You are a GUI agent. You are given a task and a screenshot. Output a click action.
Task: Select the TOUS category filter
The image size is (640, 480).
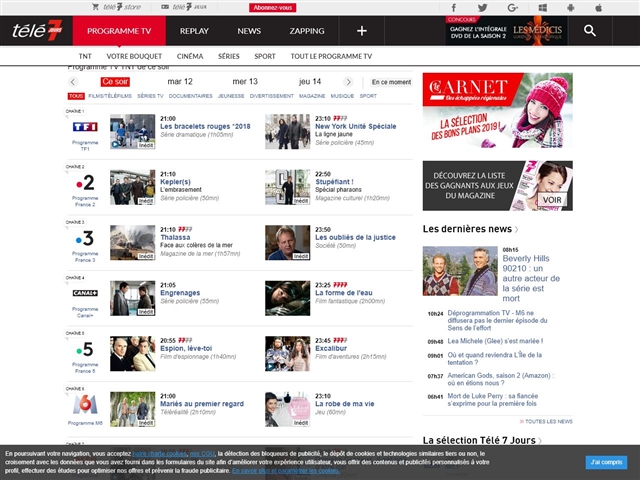coord(76,96)
